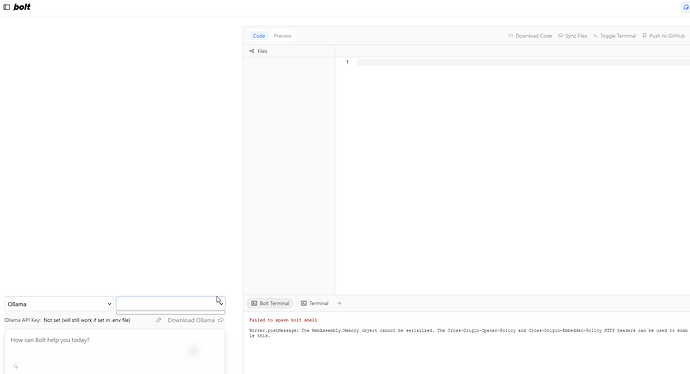
Task: Add a new terminal with plus icon
Action: click(x=339, y=303)
